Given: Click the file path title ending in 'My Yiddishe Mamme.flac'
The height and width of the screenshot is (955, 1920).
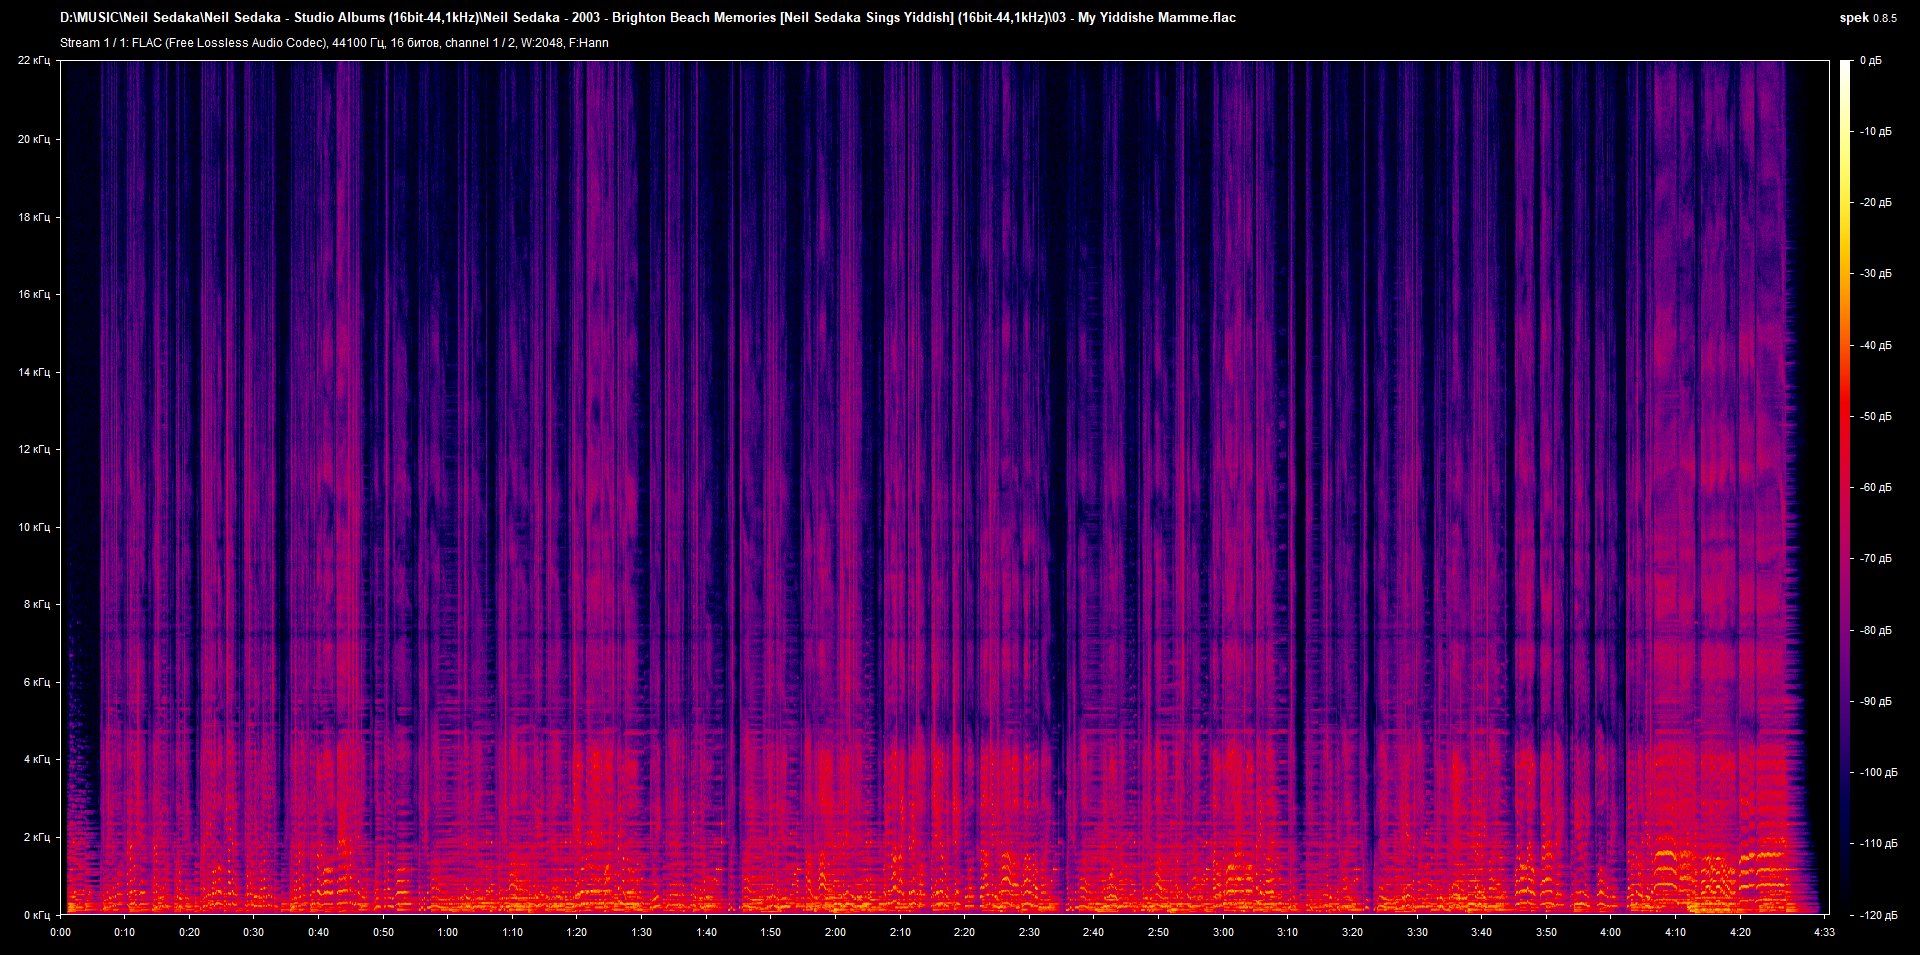Looking at the screenshot, I should click(648, 18).
